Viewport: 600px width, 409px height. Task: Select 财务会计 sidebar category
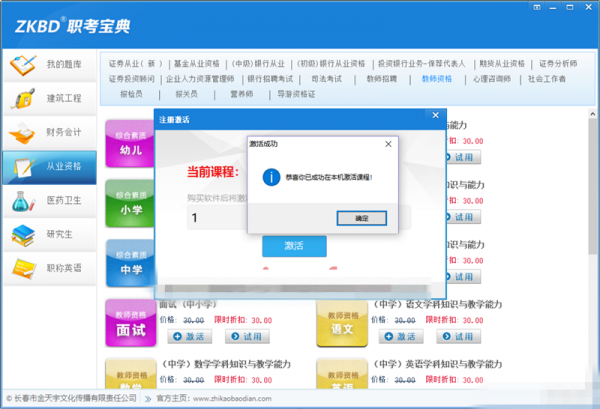click(x=50, y=132)
